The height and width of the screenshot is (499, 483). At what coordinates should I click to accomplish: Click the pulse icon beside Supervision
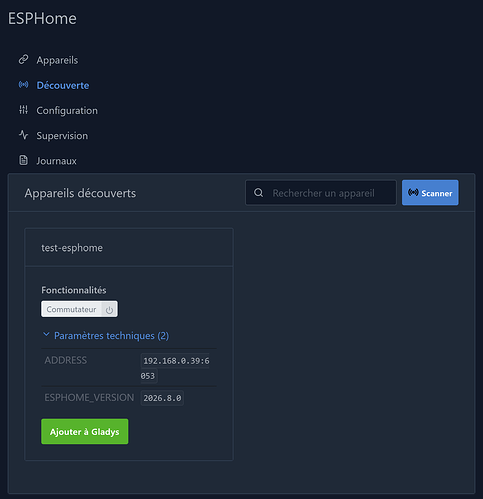(23, 135)
